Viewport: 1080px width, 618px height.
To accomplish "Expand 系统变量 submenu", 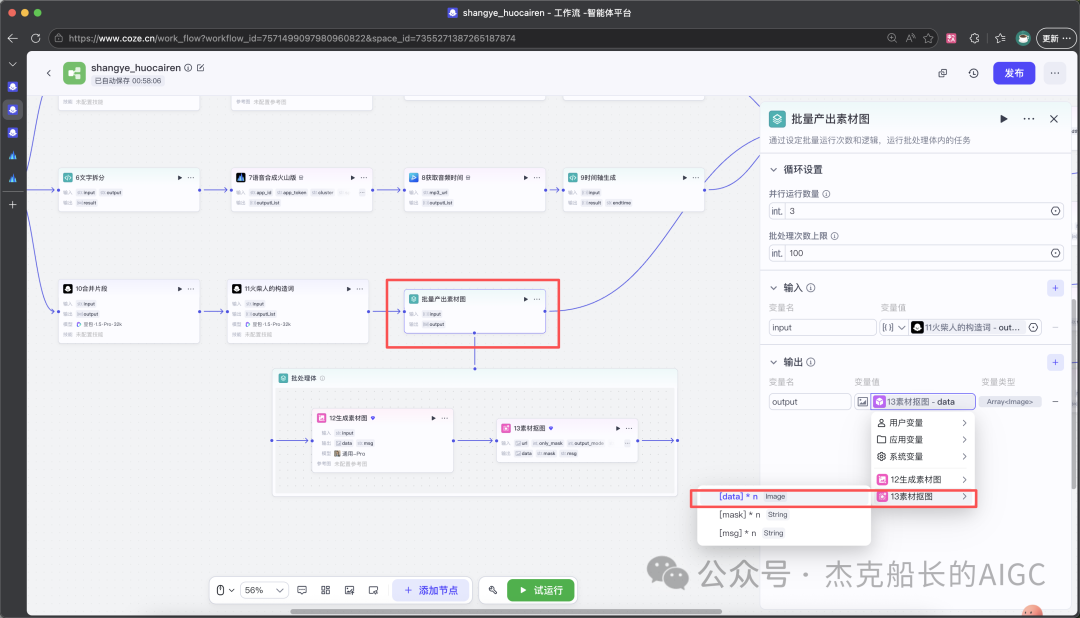I will click(922, 457).
